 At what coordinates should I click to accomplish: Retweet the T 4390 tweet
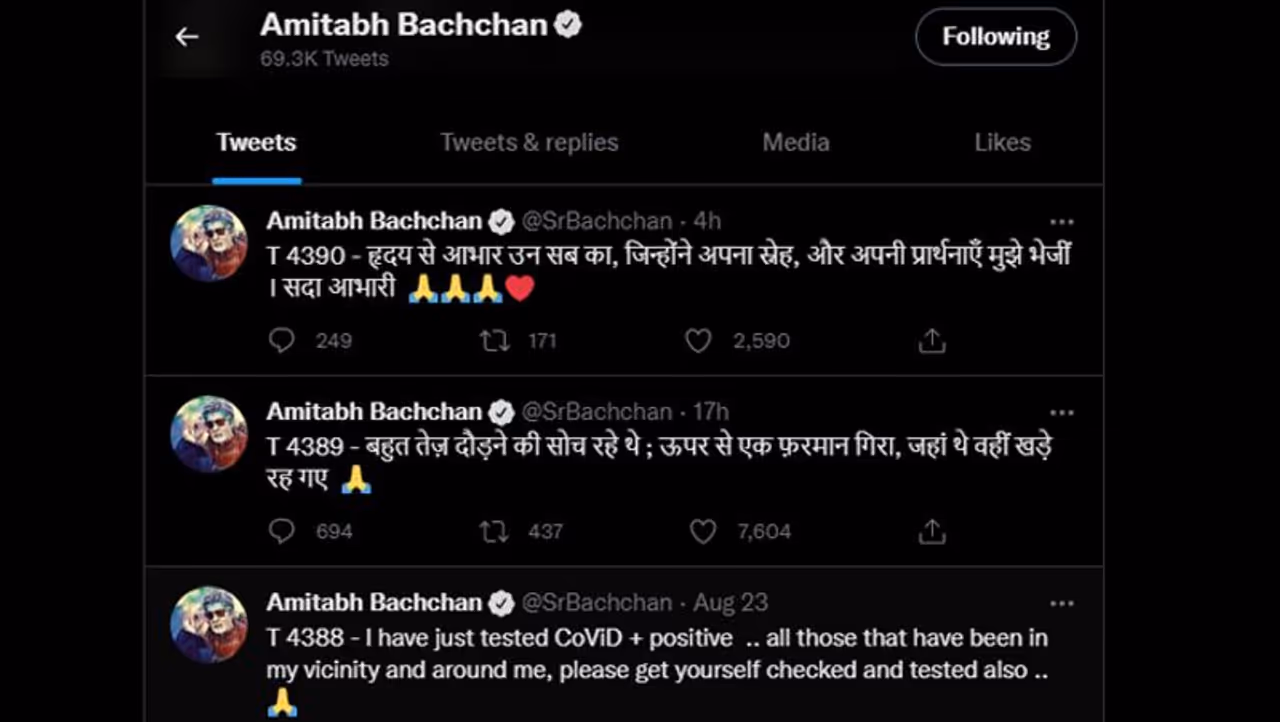(494, 341)
